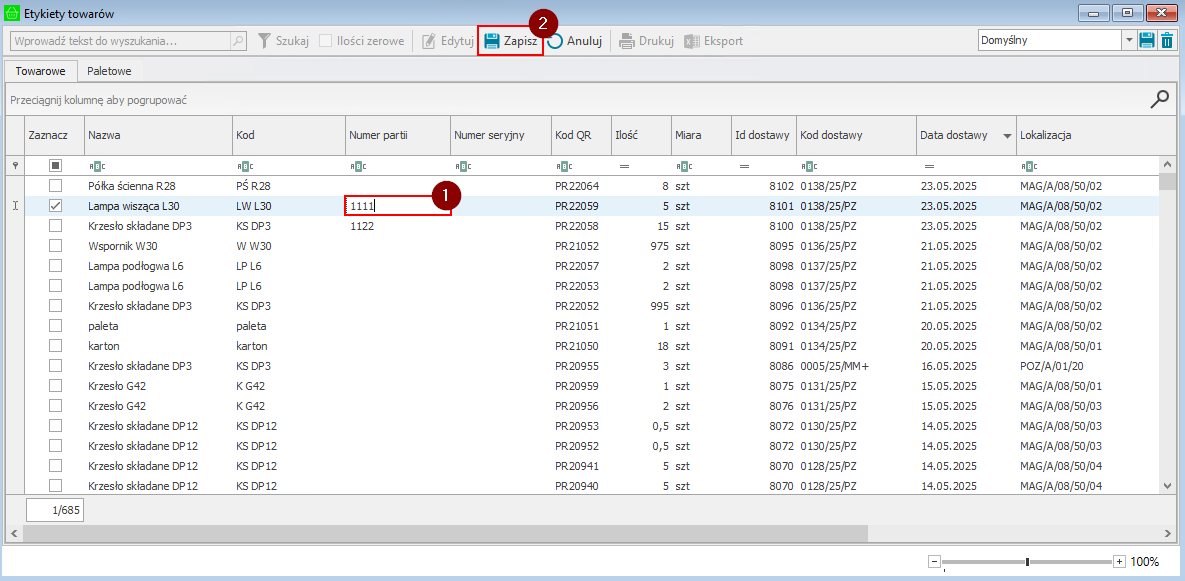Select the Towarowe tab

click(41, 71)
